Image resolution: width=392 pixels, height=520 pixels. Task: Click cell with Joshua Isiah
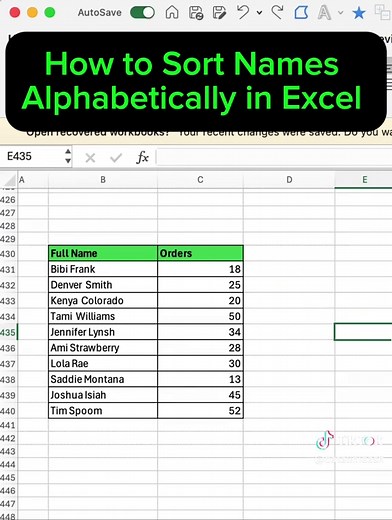pyautogui.click(x=103, y=395)
